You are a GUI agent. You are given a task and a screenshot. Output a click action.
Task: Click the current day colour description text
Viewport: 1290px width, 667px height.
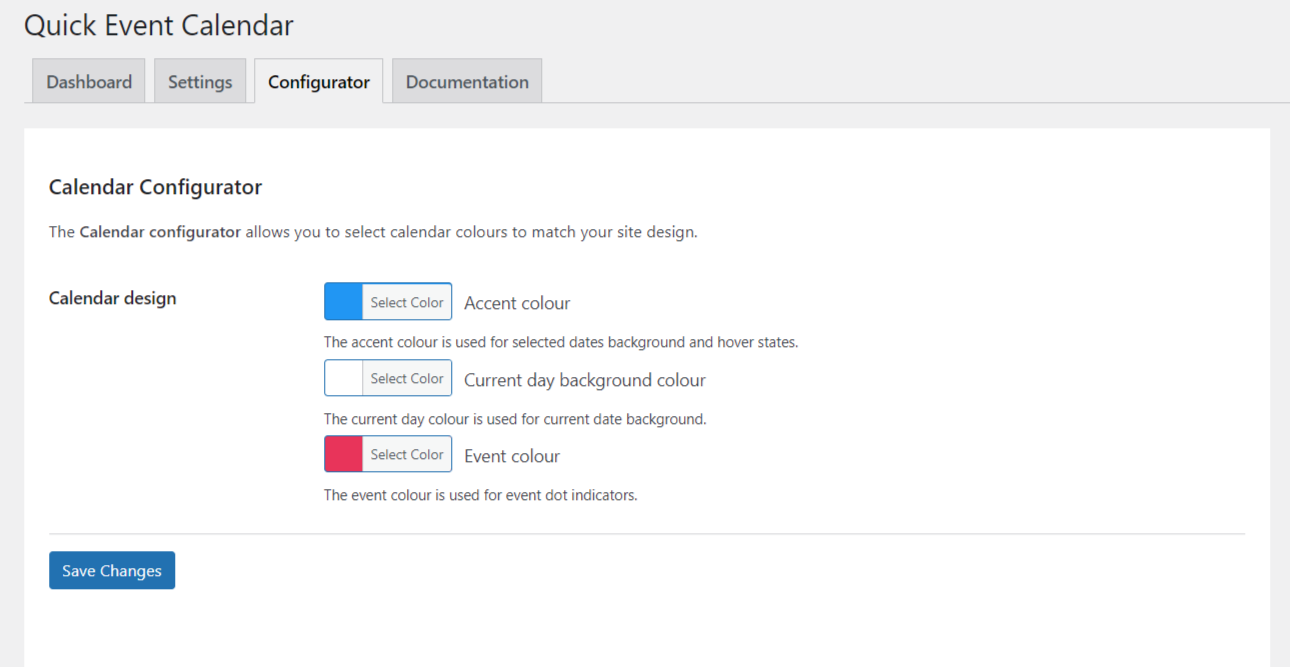point(515,419)
